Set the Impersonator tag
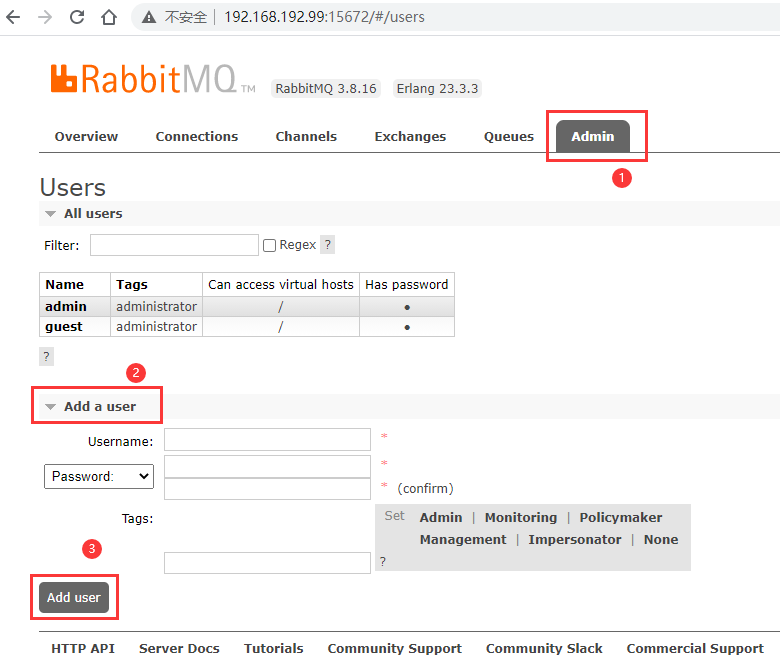 575,540
